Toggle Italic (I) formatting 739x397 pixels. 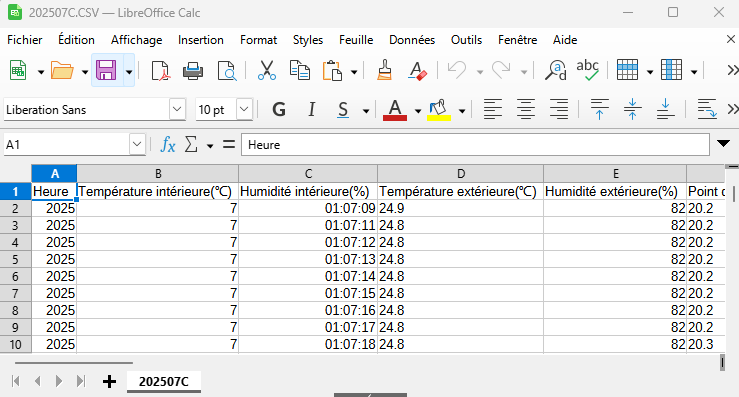click(x=311, y=110)
